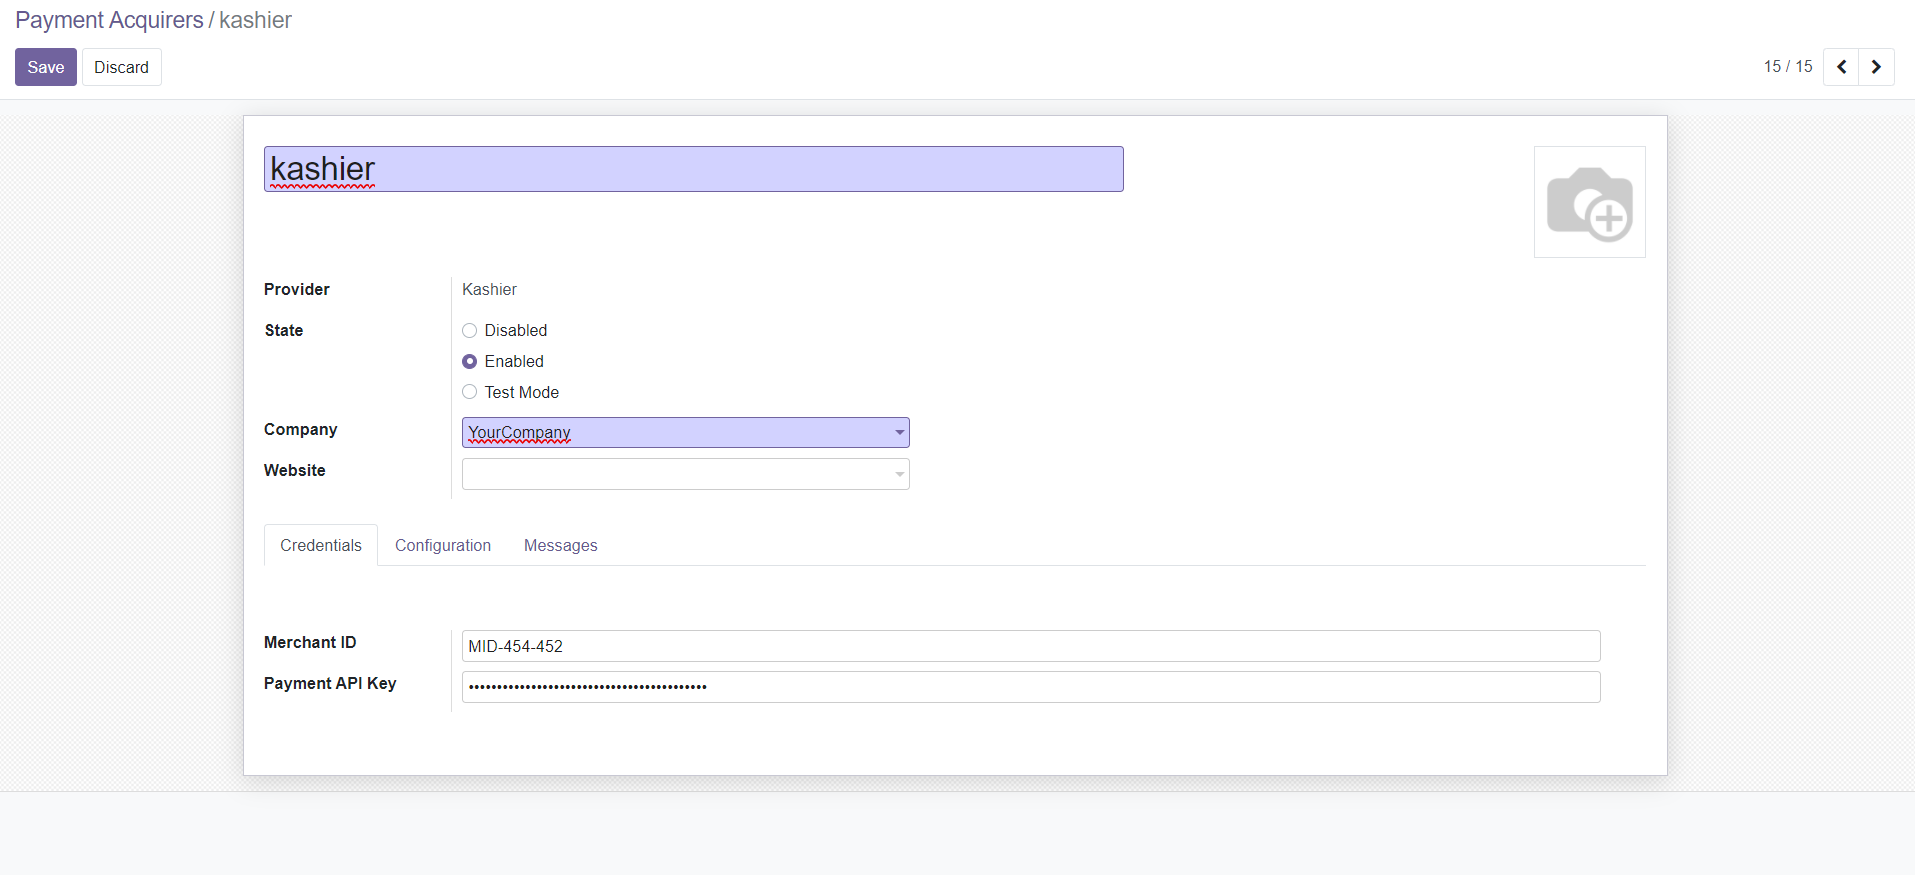Go to previous record arrow
Viewport: 1919px width, 875px height.
(1841, 67)
